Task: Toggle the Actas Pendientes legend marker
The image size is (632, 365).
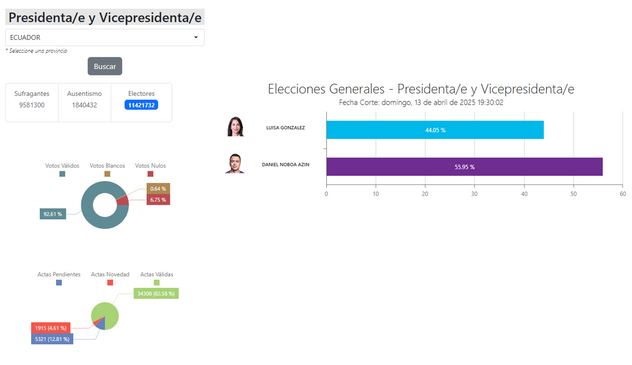Action: 59,283
